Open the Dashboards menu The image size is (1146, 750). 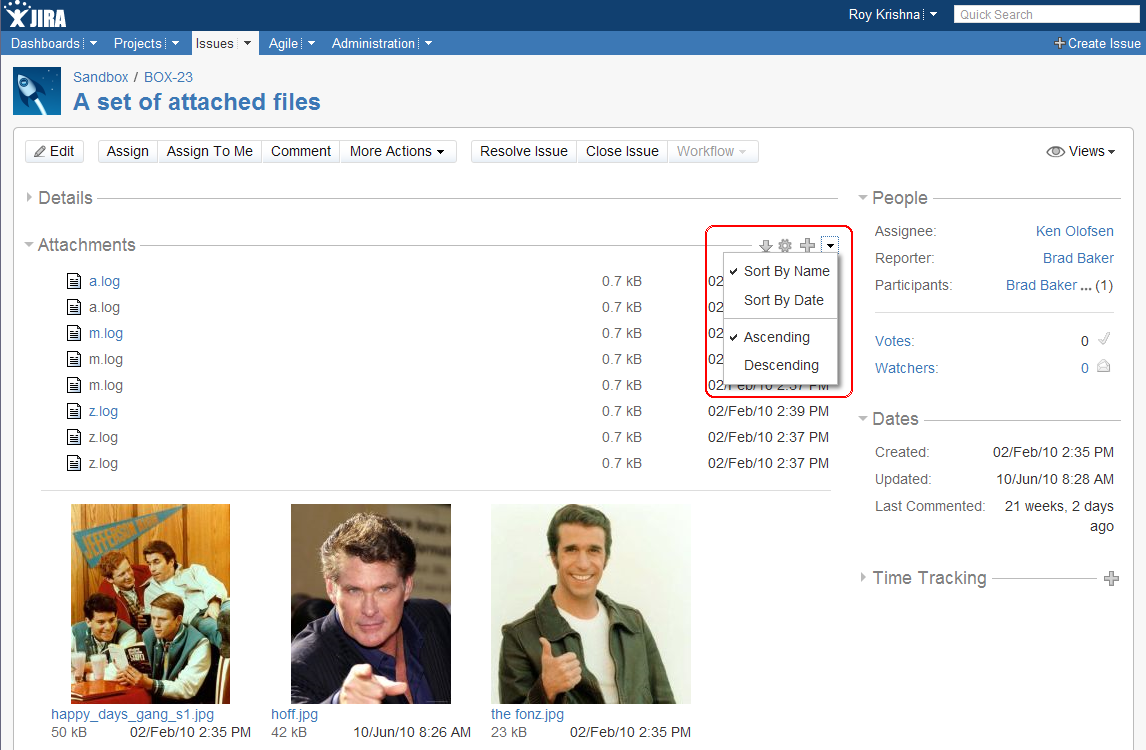coord(45,43)
